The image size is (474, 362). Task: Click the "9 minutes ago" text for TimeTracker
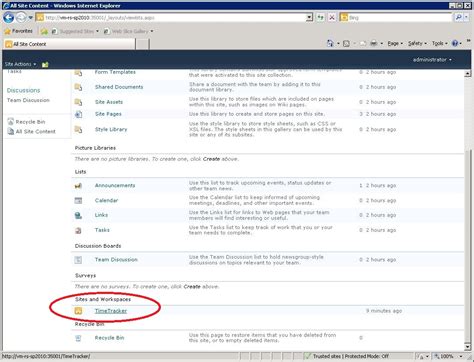[384, 311]
